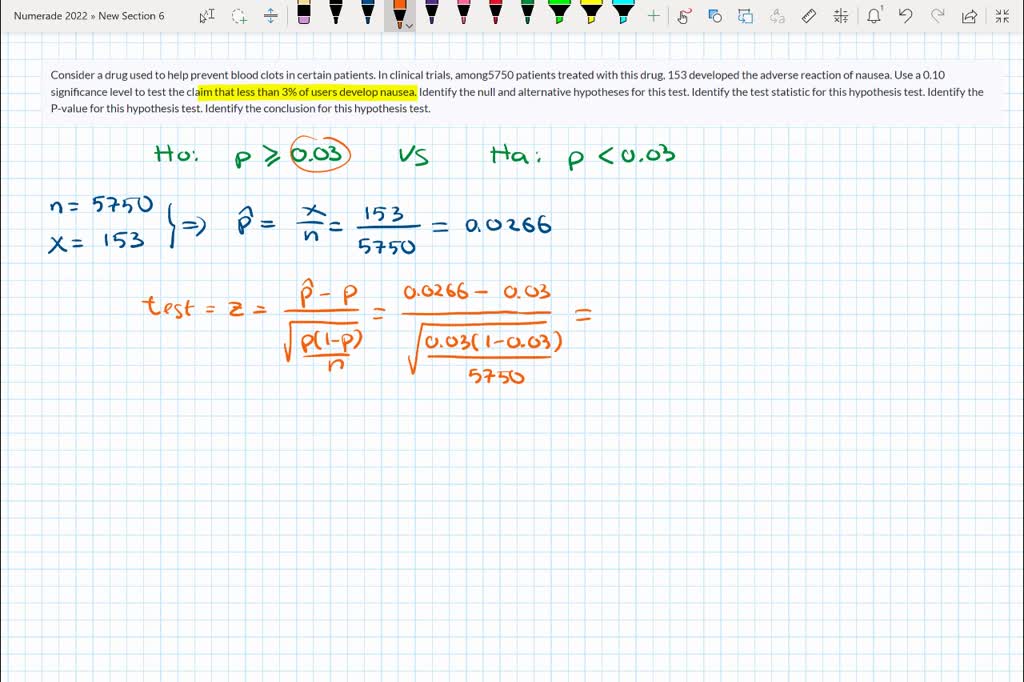Pick the purple pen

click(x=432, y=13)
